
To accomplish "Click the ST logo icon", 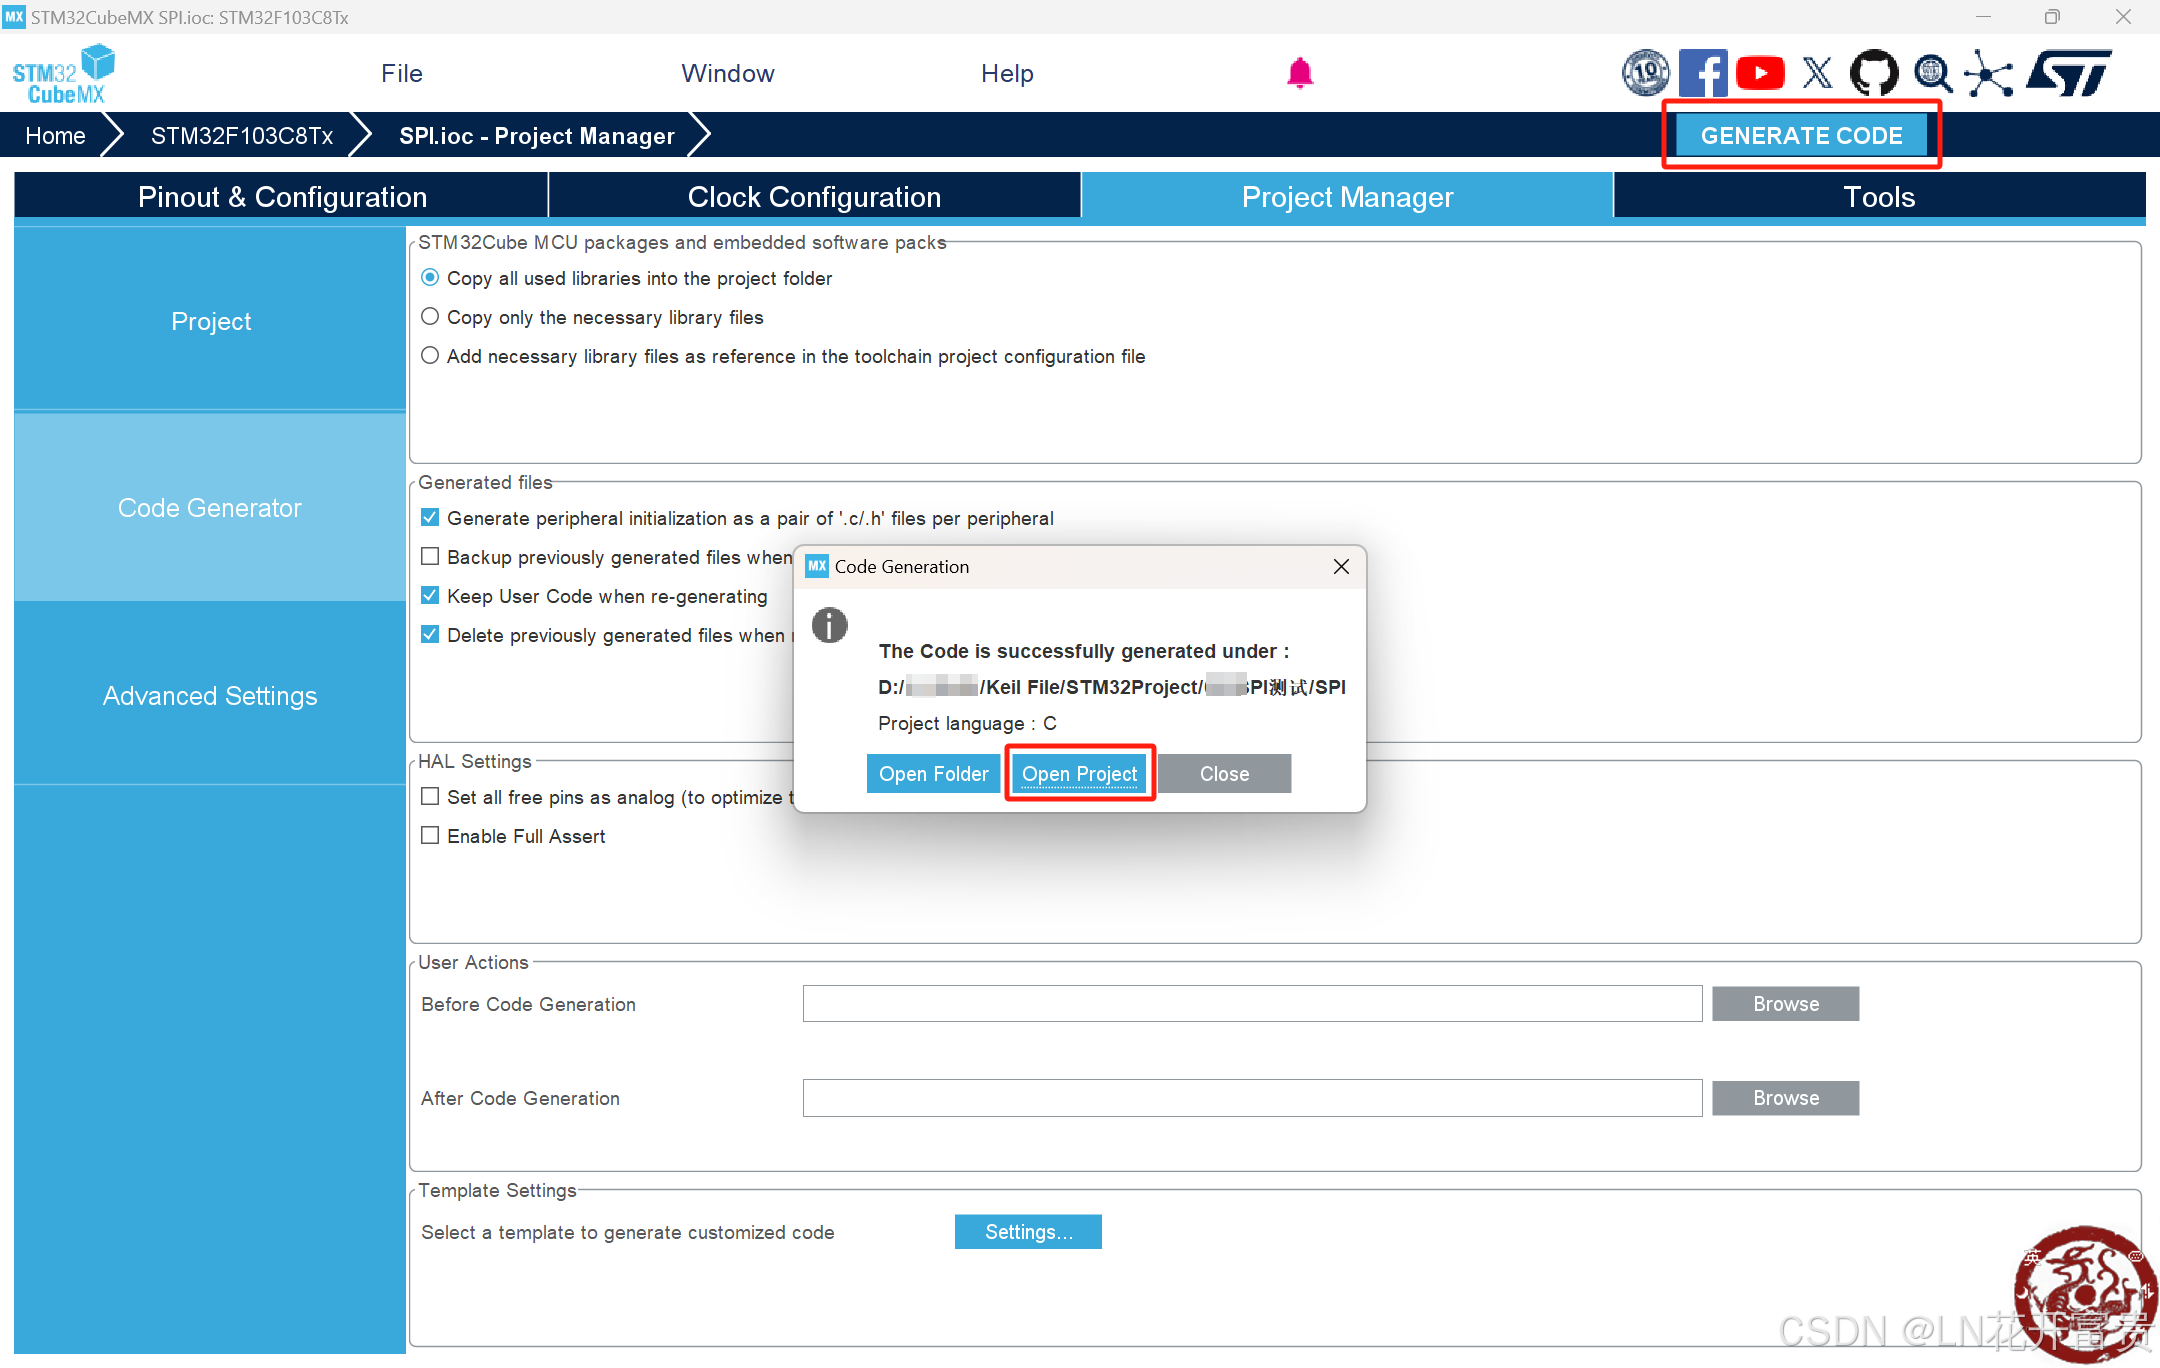I will [x=2068, y=73].
